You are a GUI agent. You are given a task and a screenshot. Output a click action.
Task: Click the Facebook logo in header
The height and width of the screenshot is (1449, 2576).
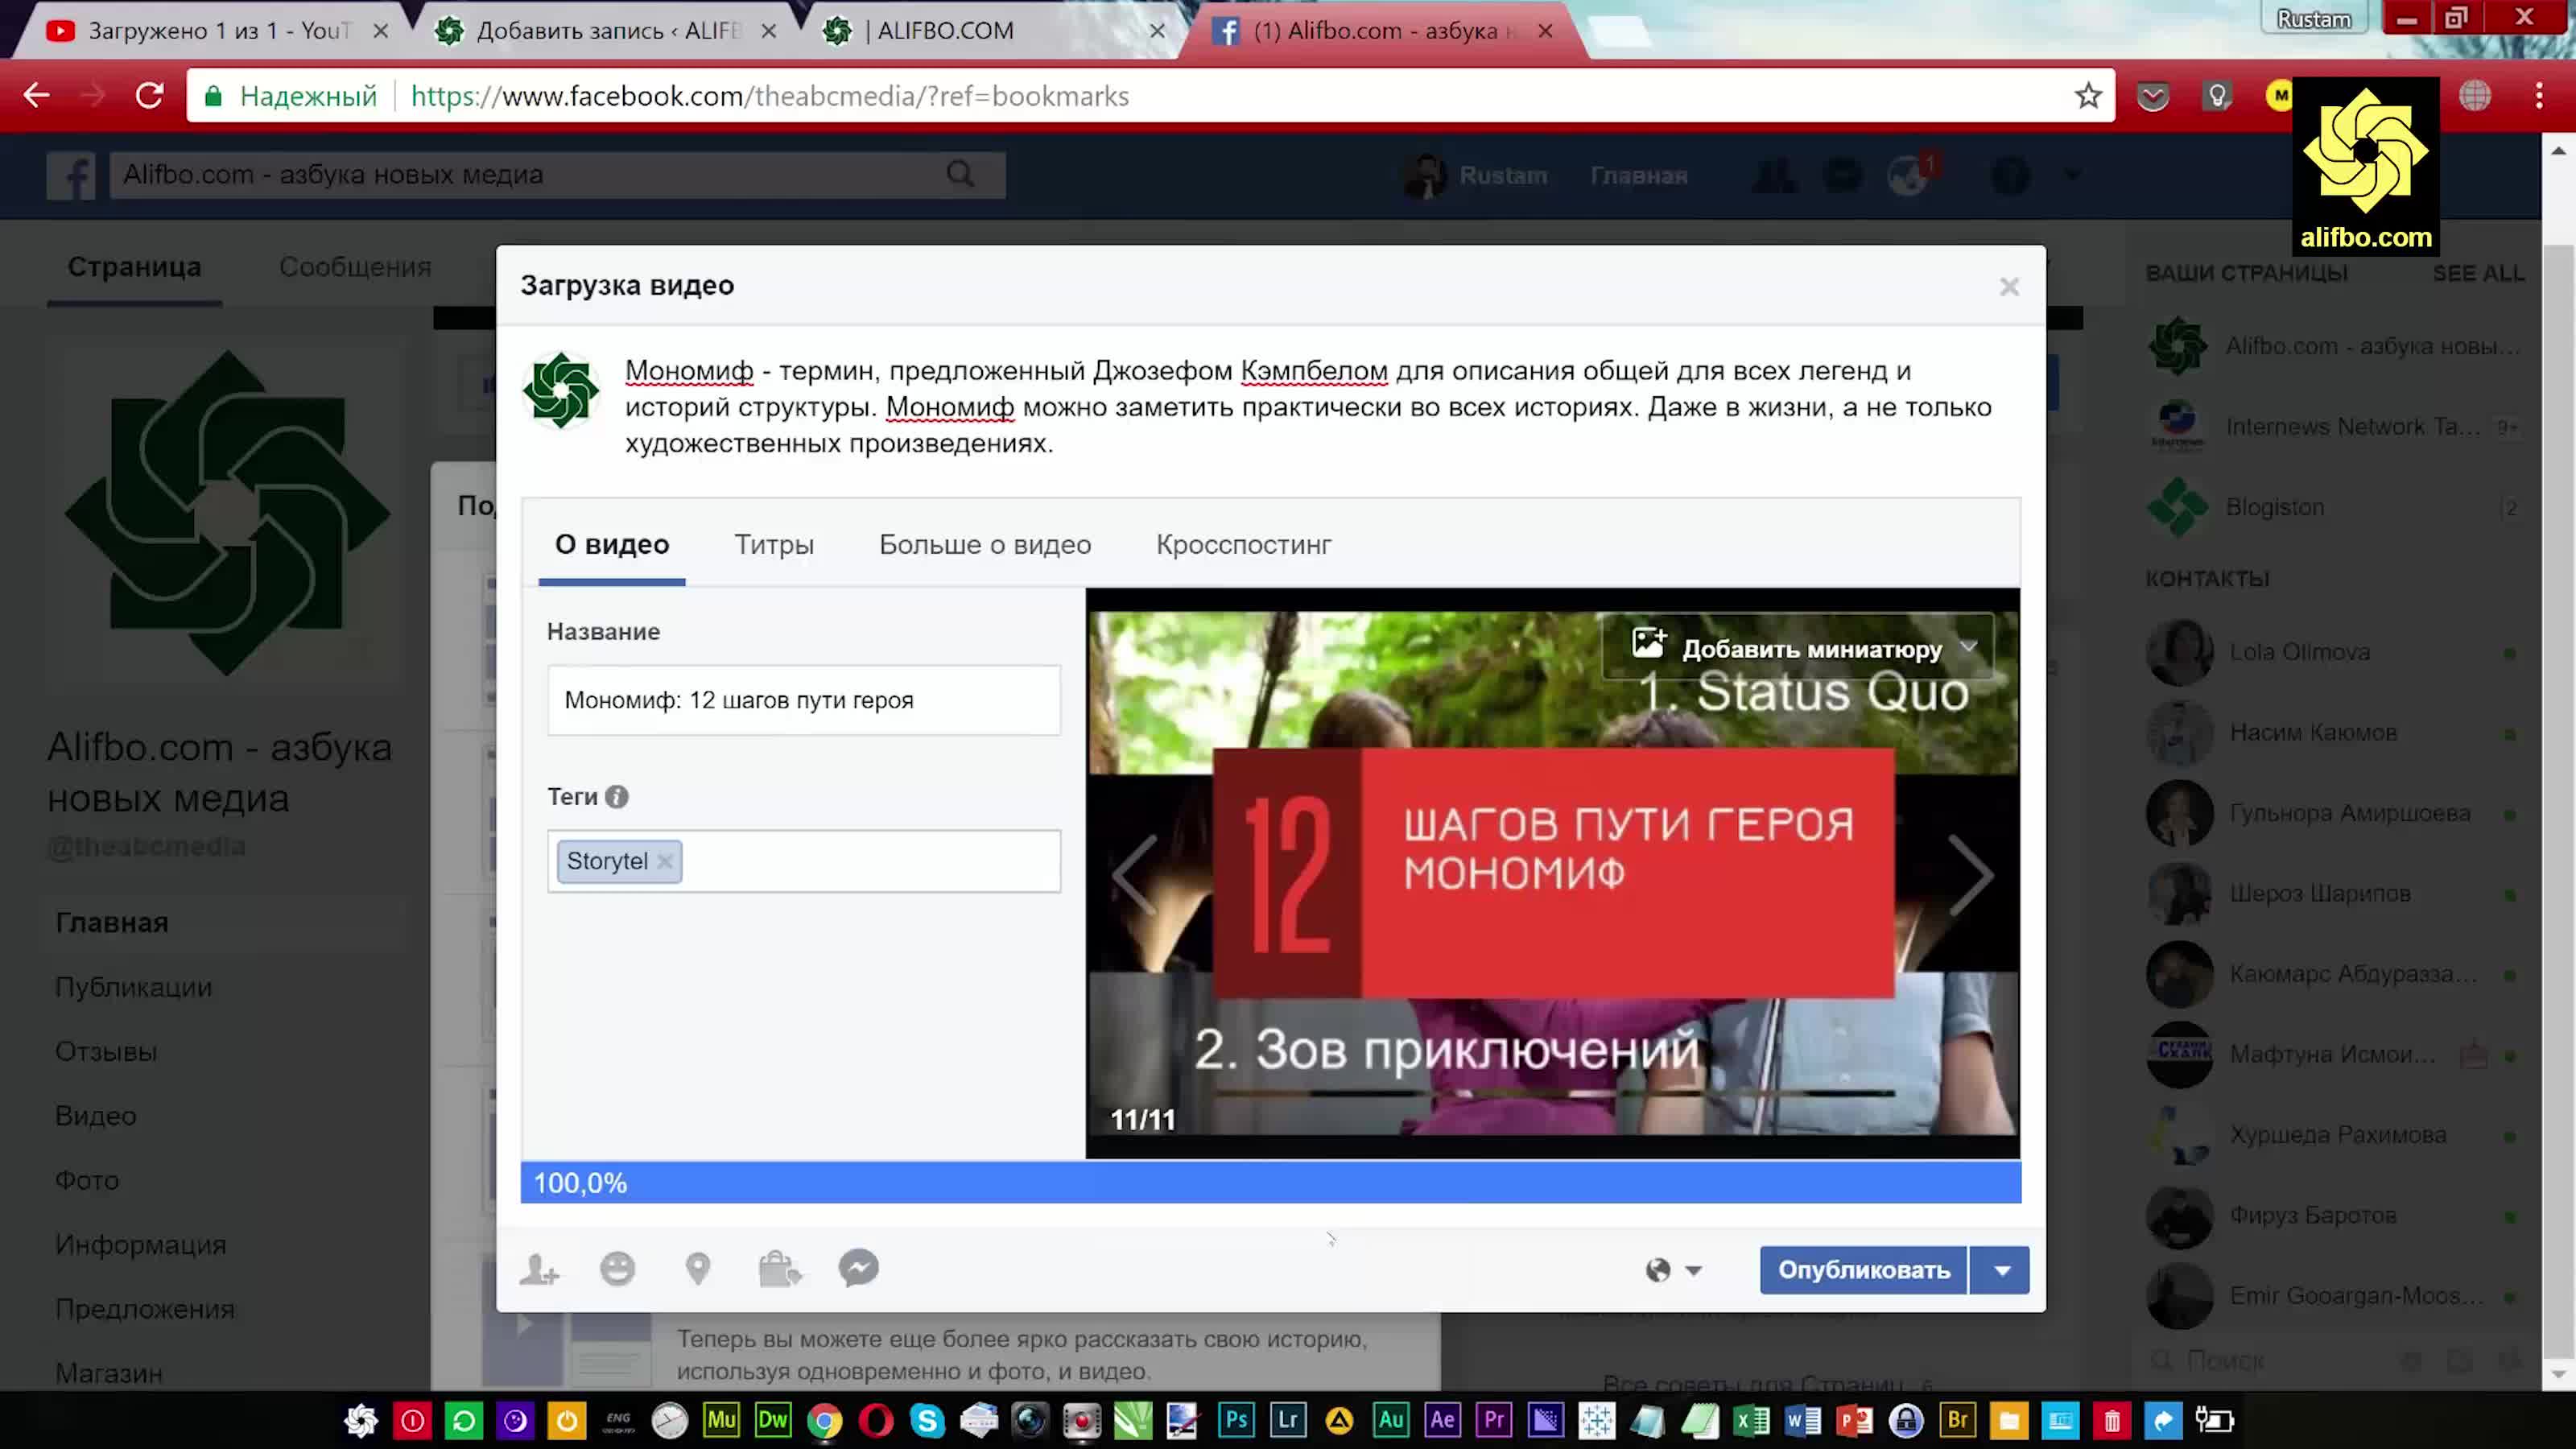(71, 176)
